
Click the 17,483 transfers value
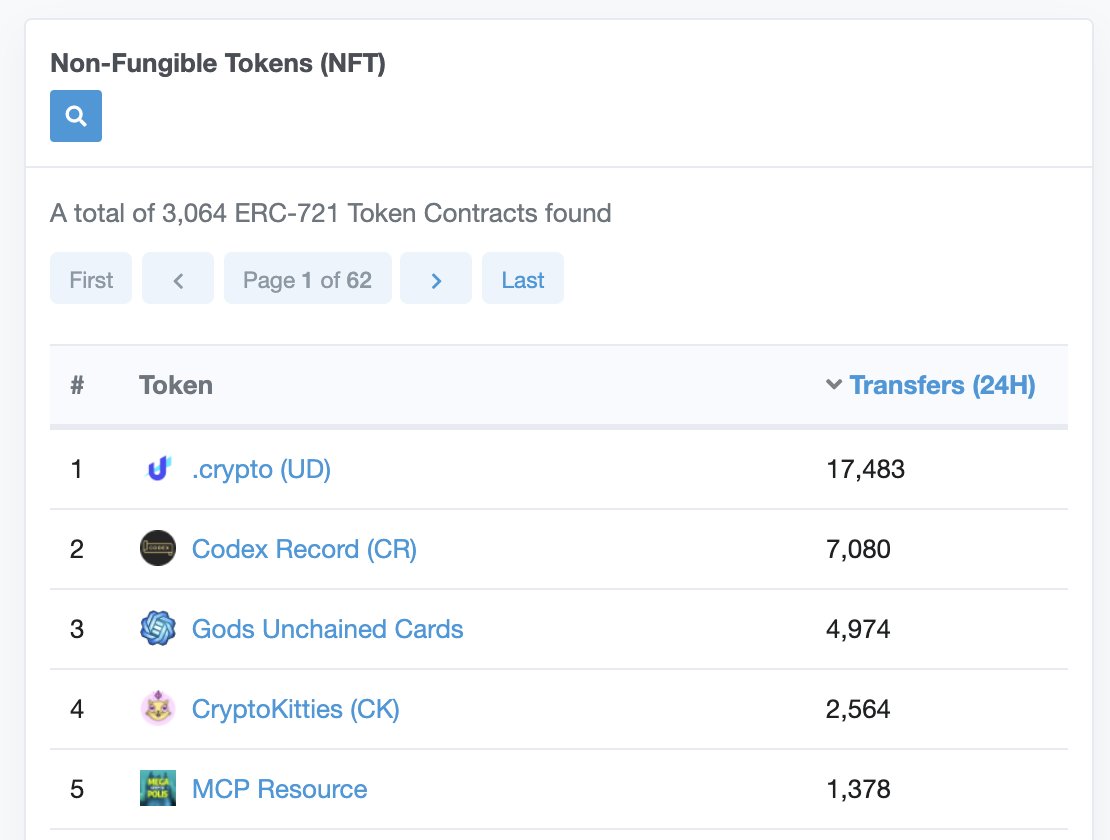coord(865,469)
